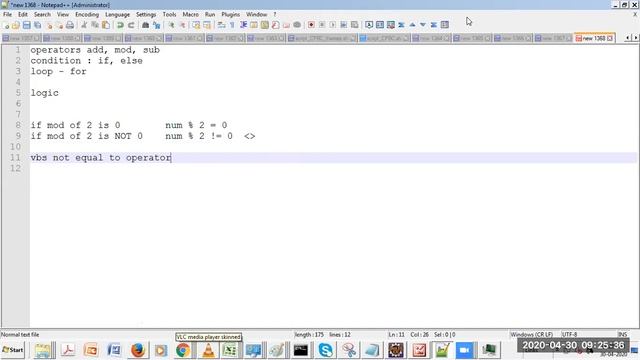
Task: Click 'Windows (CR LF)' in status bar
Action: (x=531, y=335)
